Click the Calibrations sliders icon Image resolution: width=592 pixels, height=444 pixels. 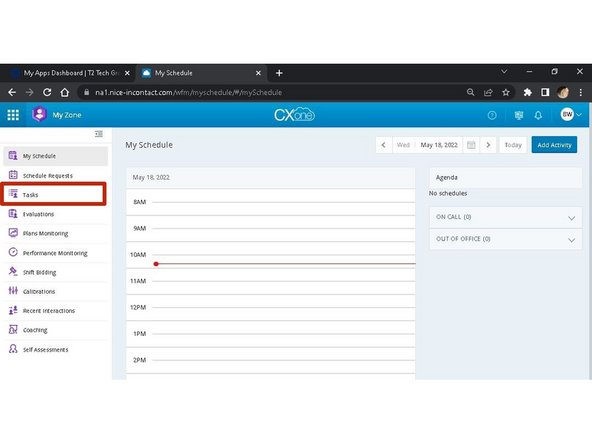coord(13,291)
